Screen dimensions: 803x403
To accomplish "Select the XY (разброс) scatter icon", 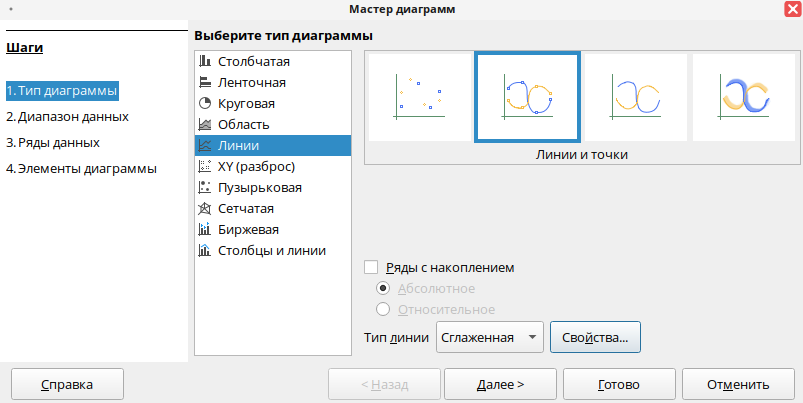I will (x=205, y=167).
